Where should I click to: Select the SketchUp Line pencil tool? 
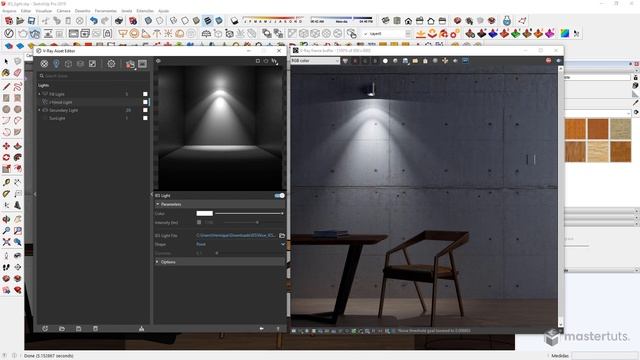pos(6,86)
